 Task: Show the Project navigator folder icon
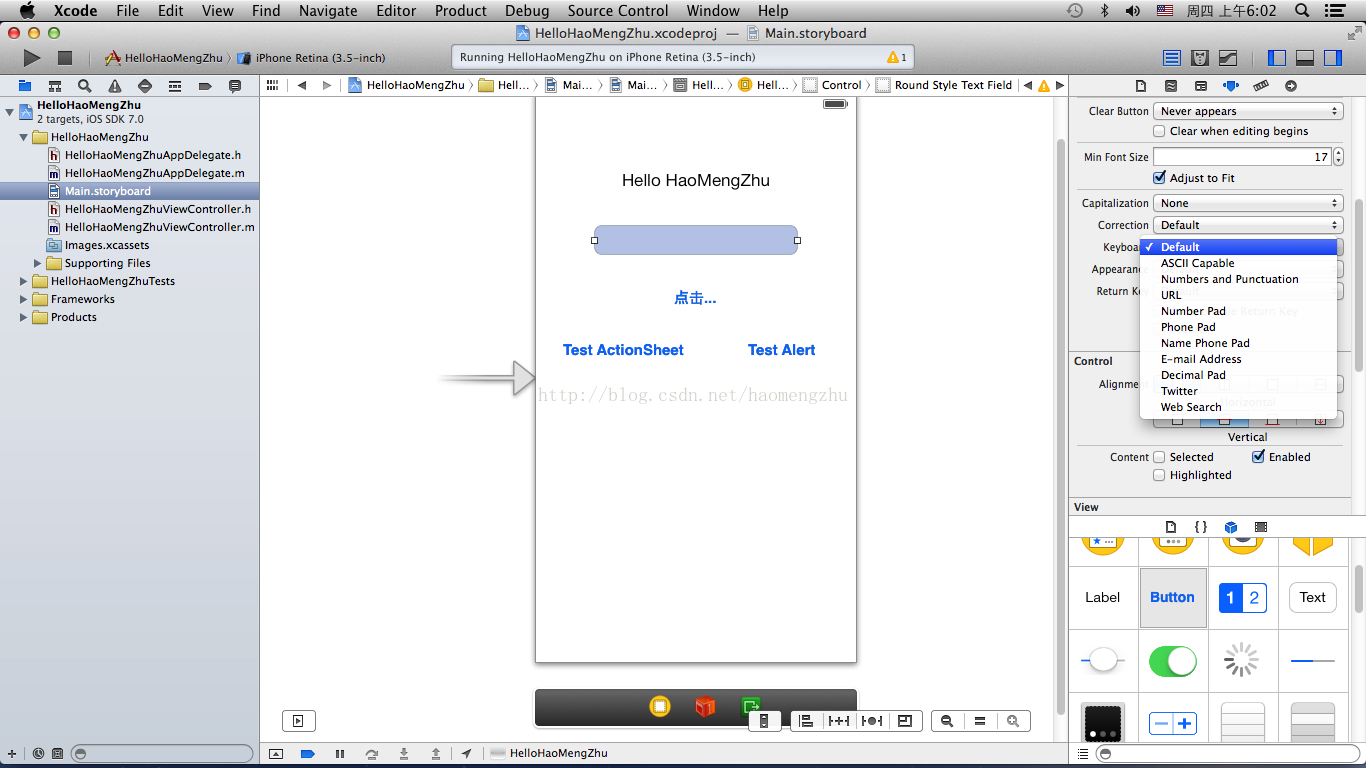pos(25,86)
